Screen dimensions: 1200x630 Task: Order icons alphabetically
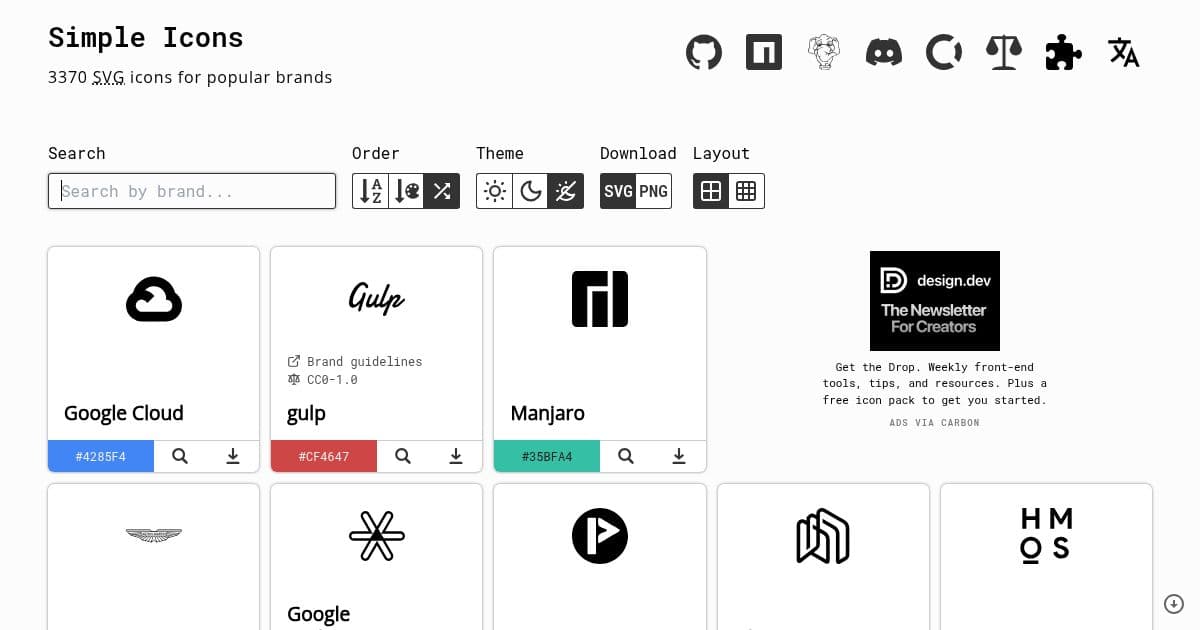370,191
